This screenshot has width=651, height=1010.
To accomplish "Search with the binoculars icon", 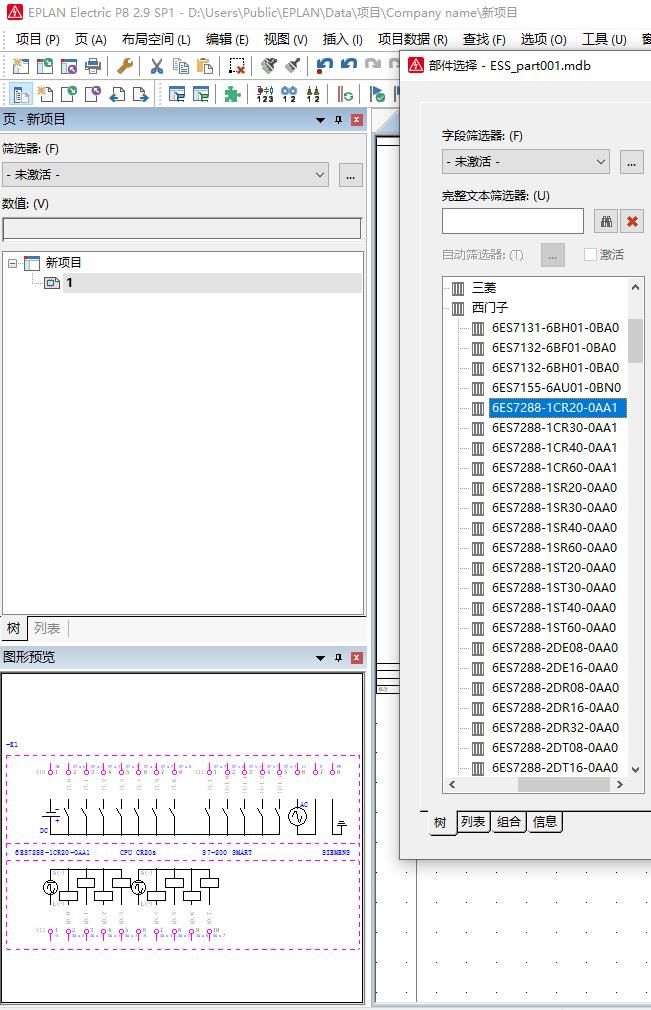I will (x=606, y=222).
